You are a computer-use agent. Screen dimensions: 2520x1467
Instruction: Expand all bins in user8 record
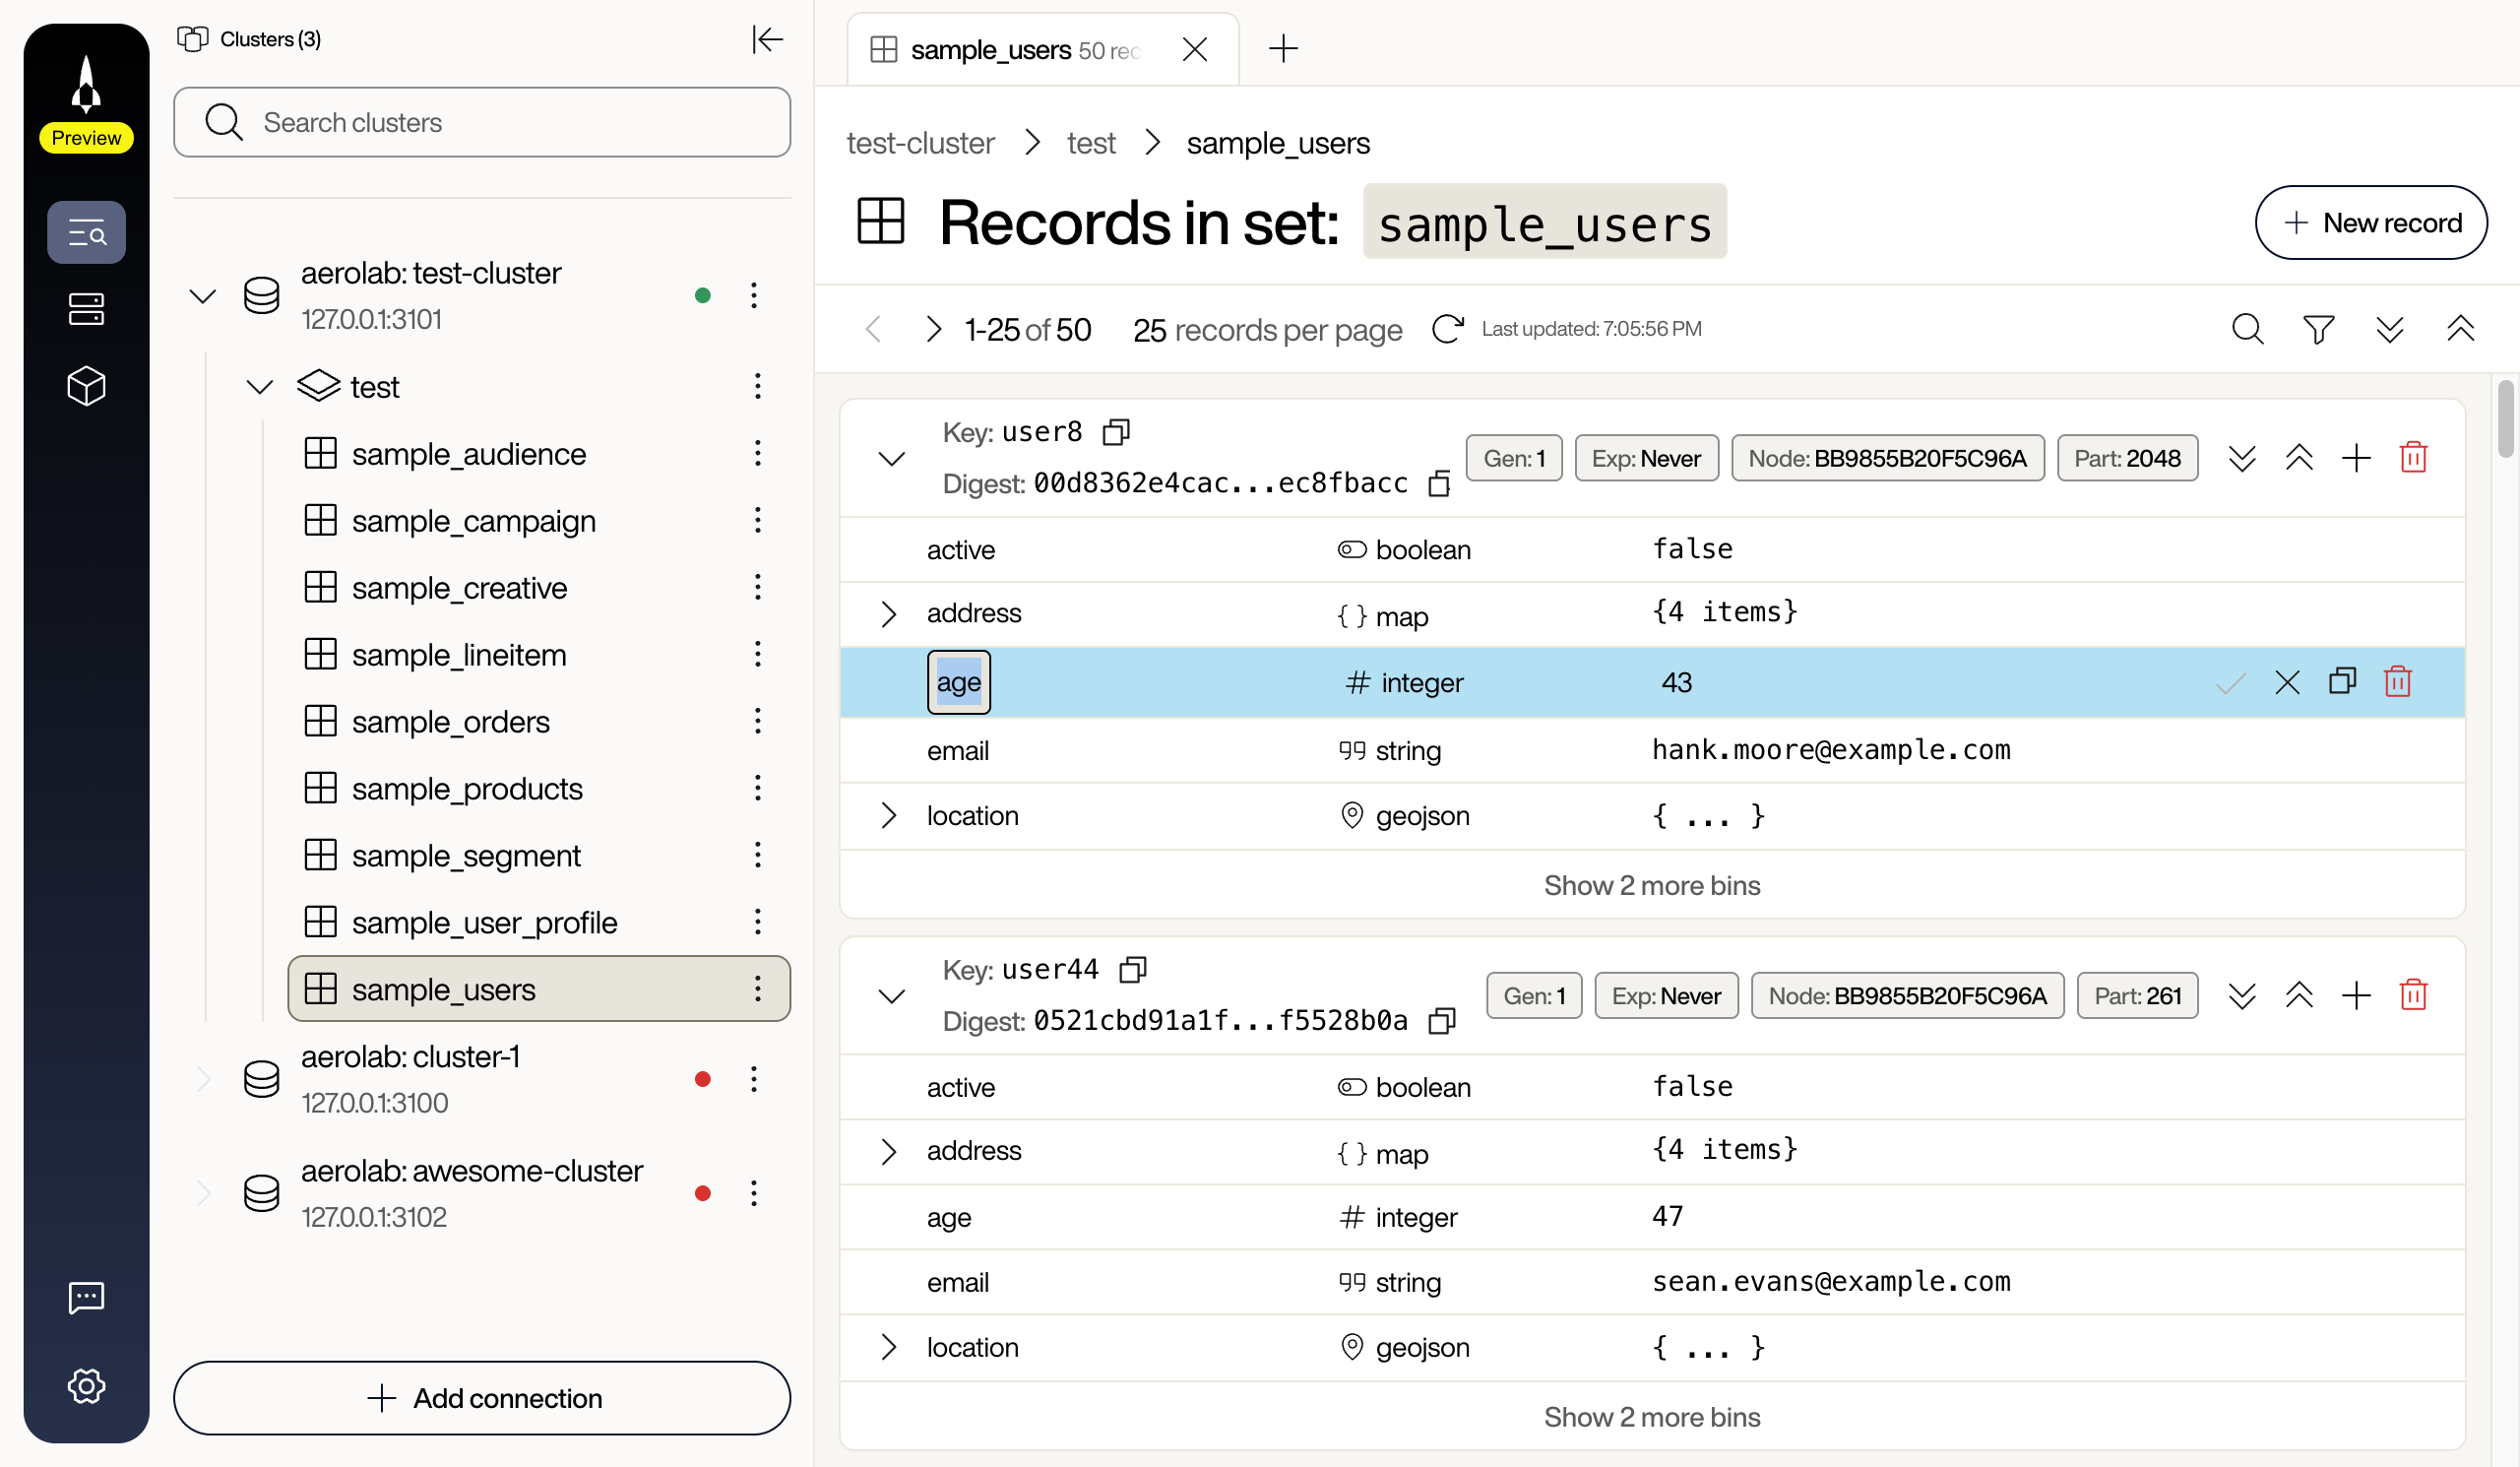(2242, 458)
